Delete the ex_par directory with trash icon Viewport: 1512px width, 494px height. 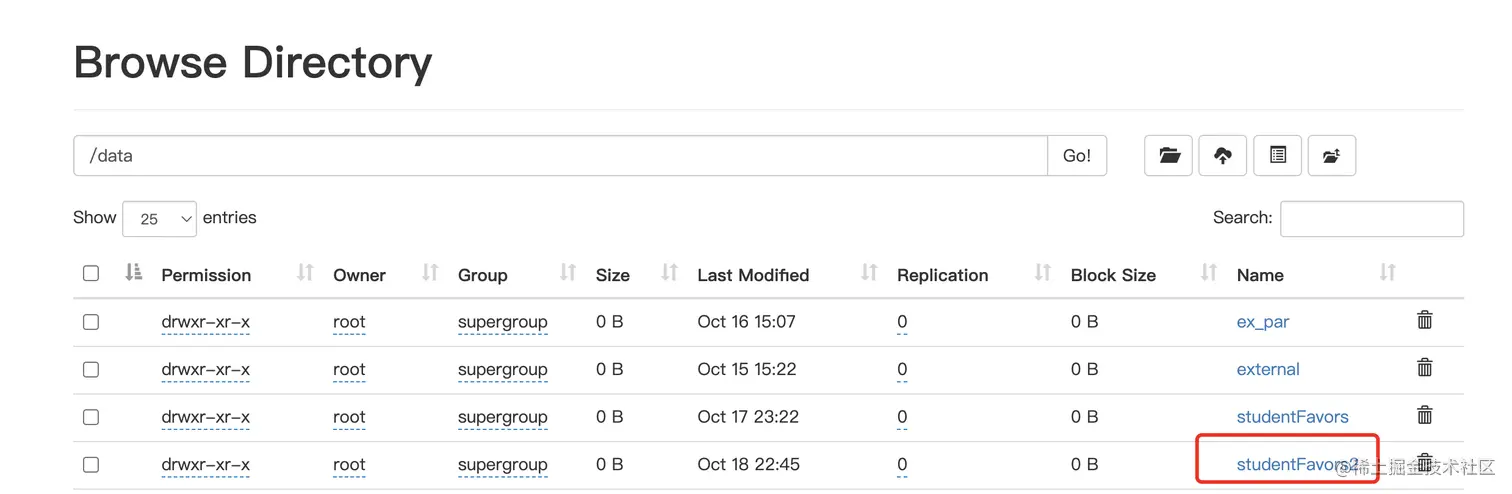click(x=1425, y=320)
